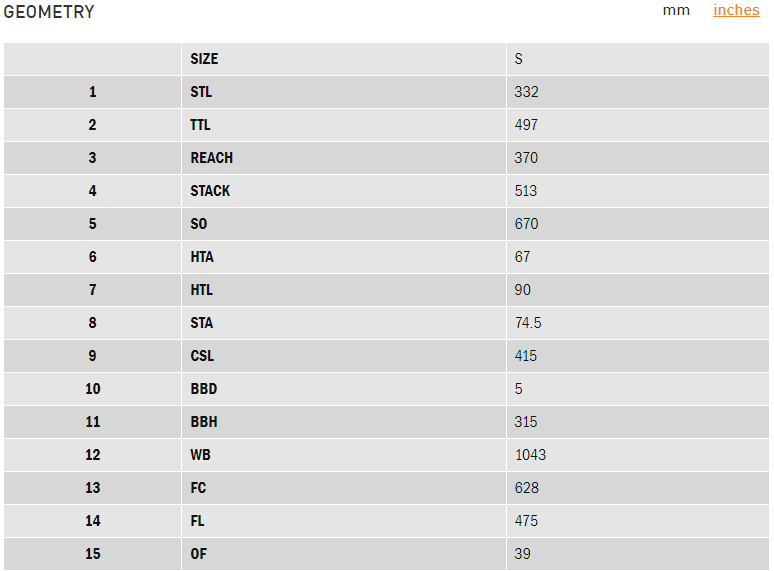Select the BBH value 315

(526, 422)
